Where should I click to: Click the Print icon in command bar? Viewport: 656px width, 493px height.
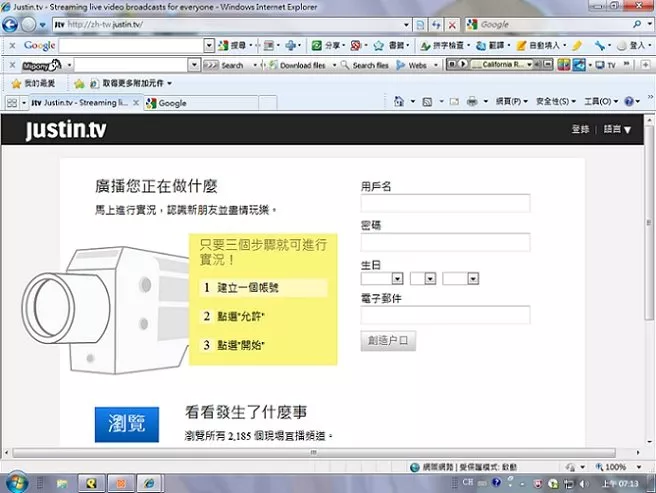(472, 101)
